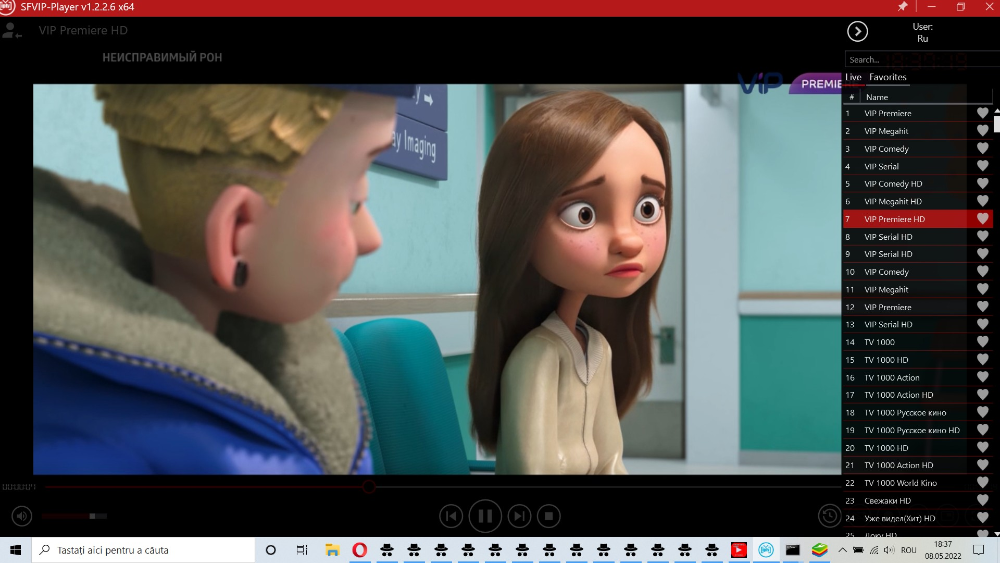Open the user profile icon at top left
The width and height of the screenshot is (1000, 563).
click(x=11, y=31)
